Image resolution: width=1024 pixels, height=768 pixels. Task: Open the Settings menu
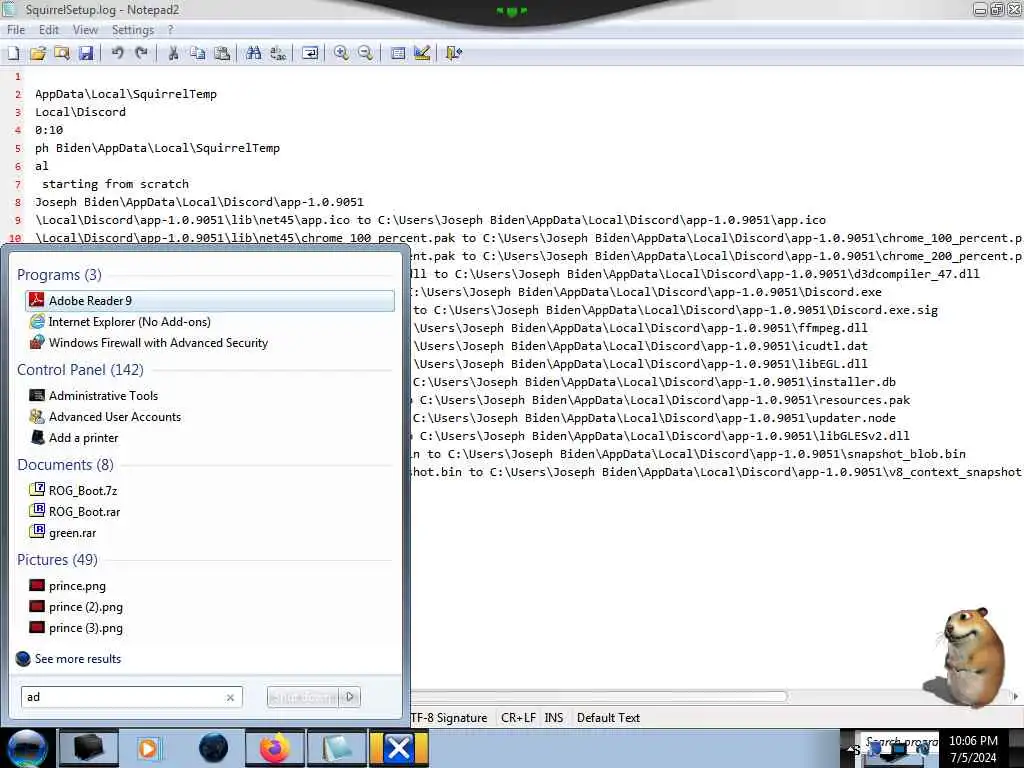tap(133, 30)
